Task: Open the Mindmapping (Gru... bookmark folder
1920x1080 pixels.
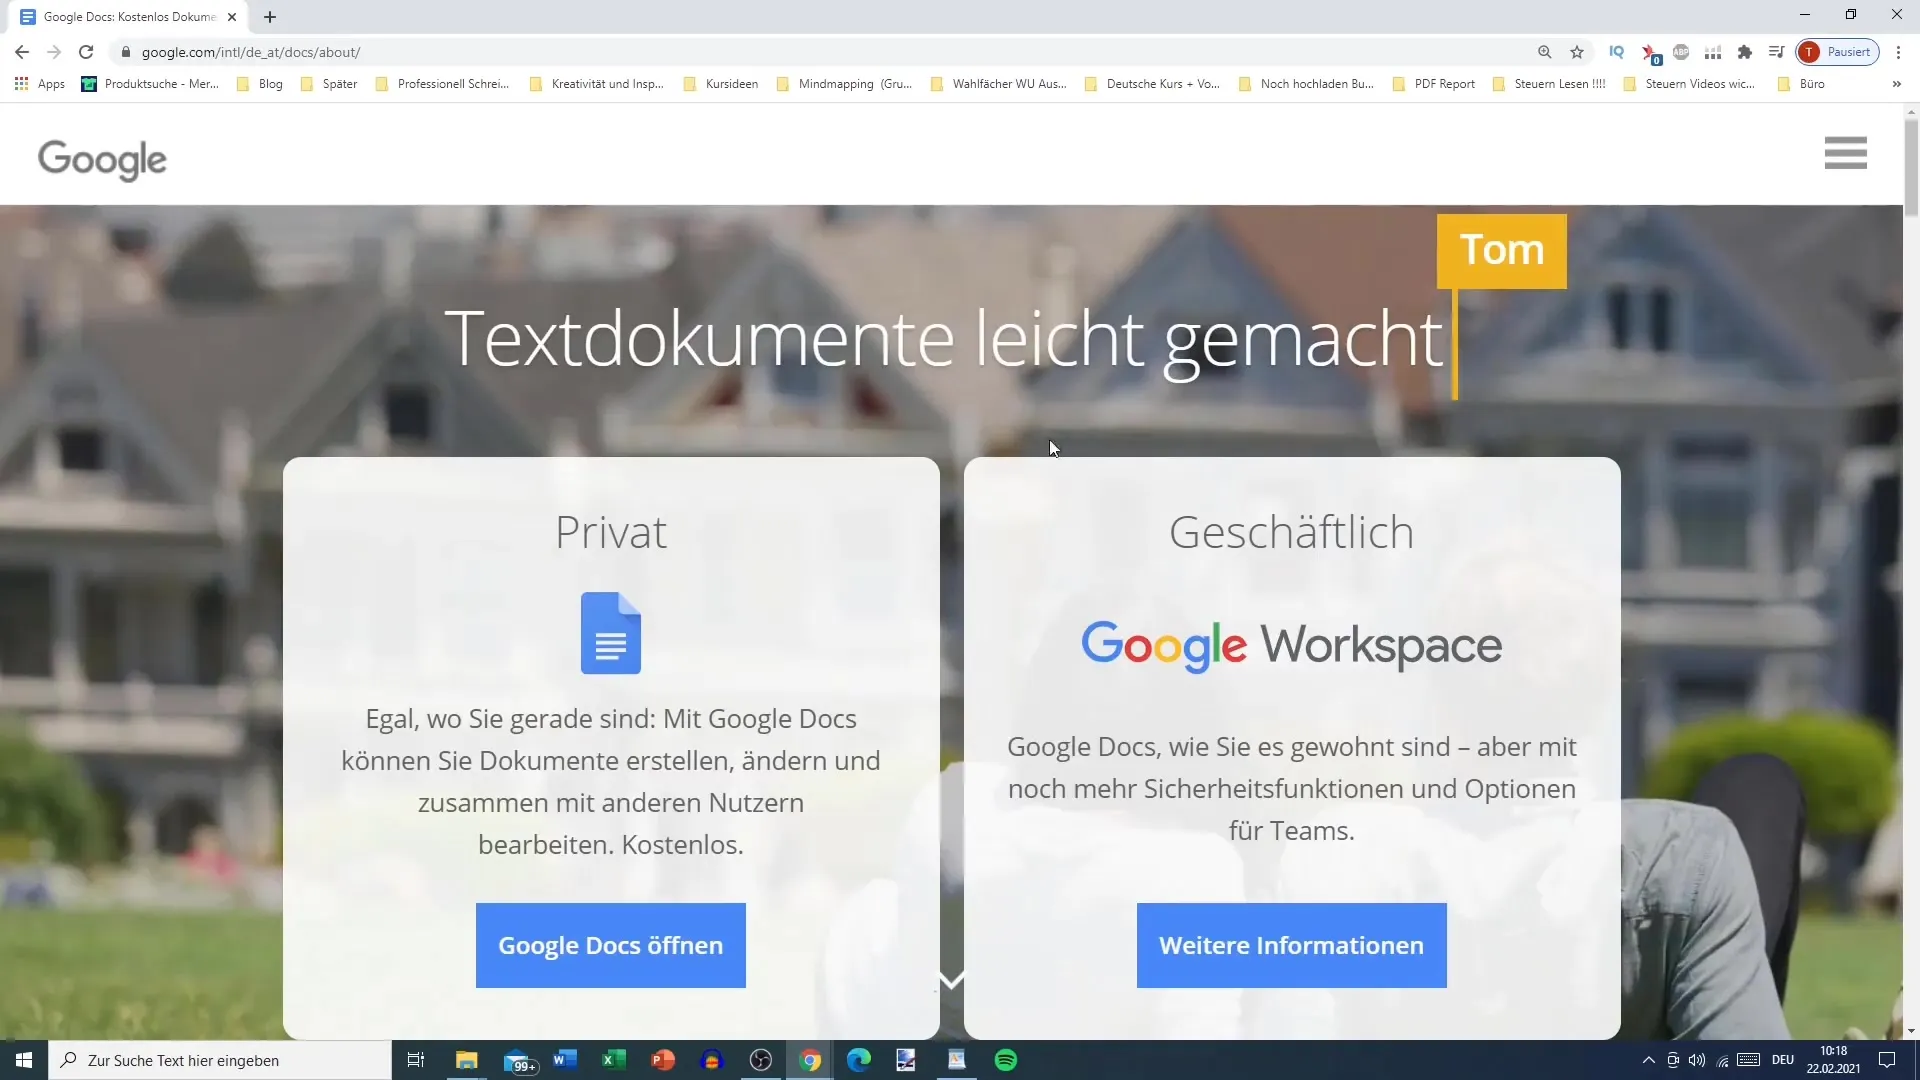Action: click(x=845, y=84)
